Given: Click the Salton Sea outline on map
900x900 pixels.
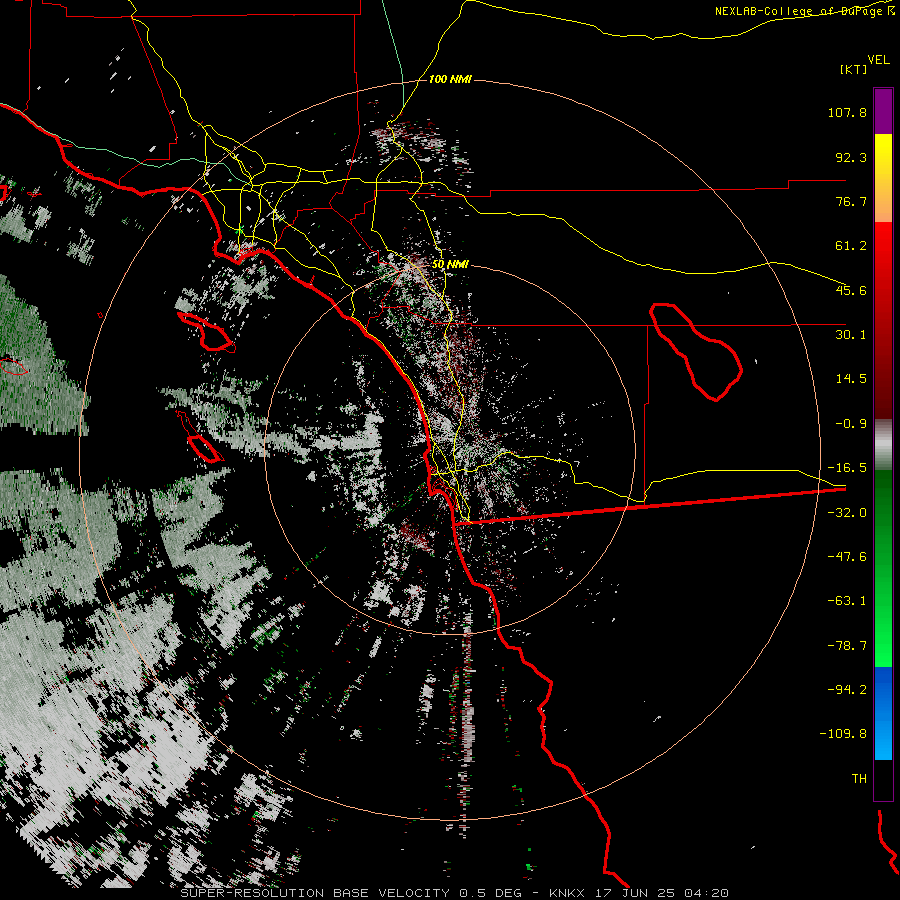Looking at the screenshot, I should [x=696, y=351].
